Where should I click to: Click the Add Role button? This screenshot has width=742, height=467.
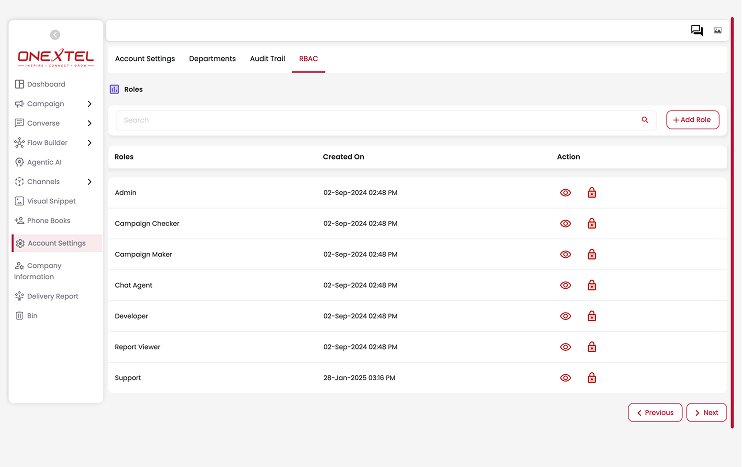pos(692,120)
